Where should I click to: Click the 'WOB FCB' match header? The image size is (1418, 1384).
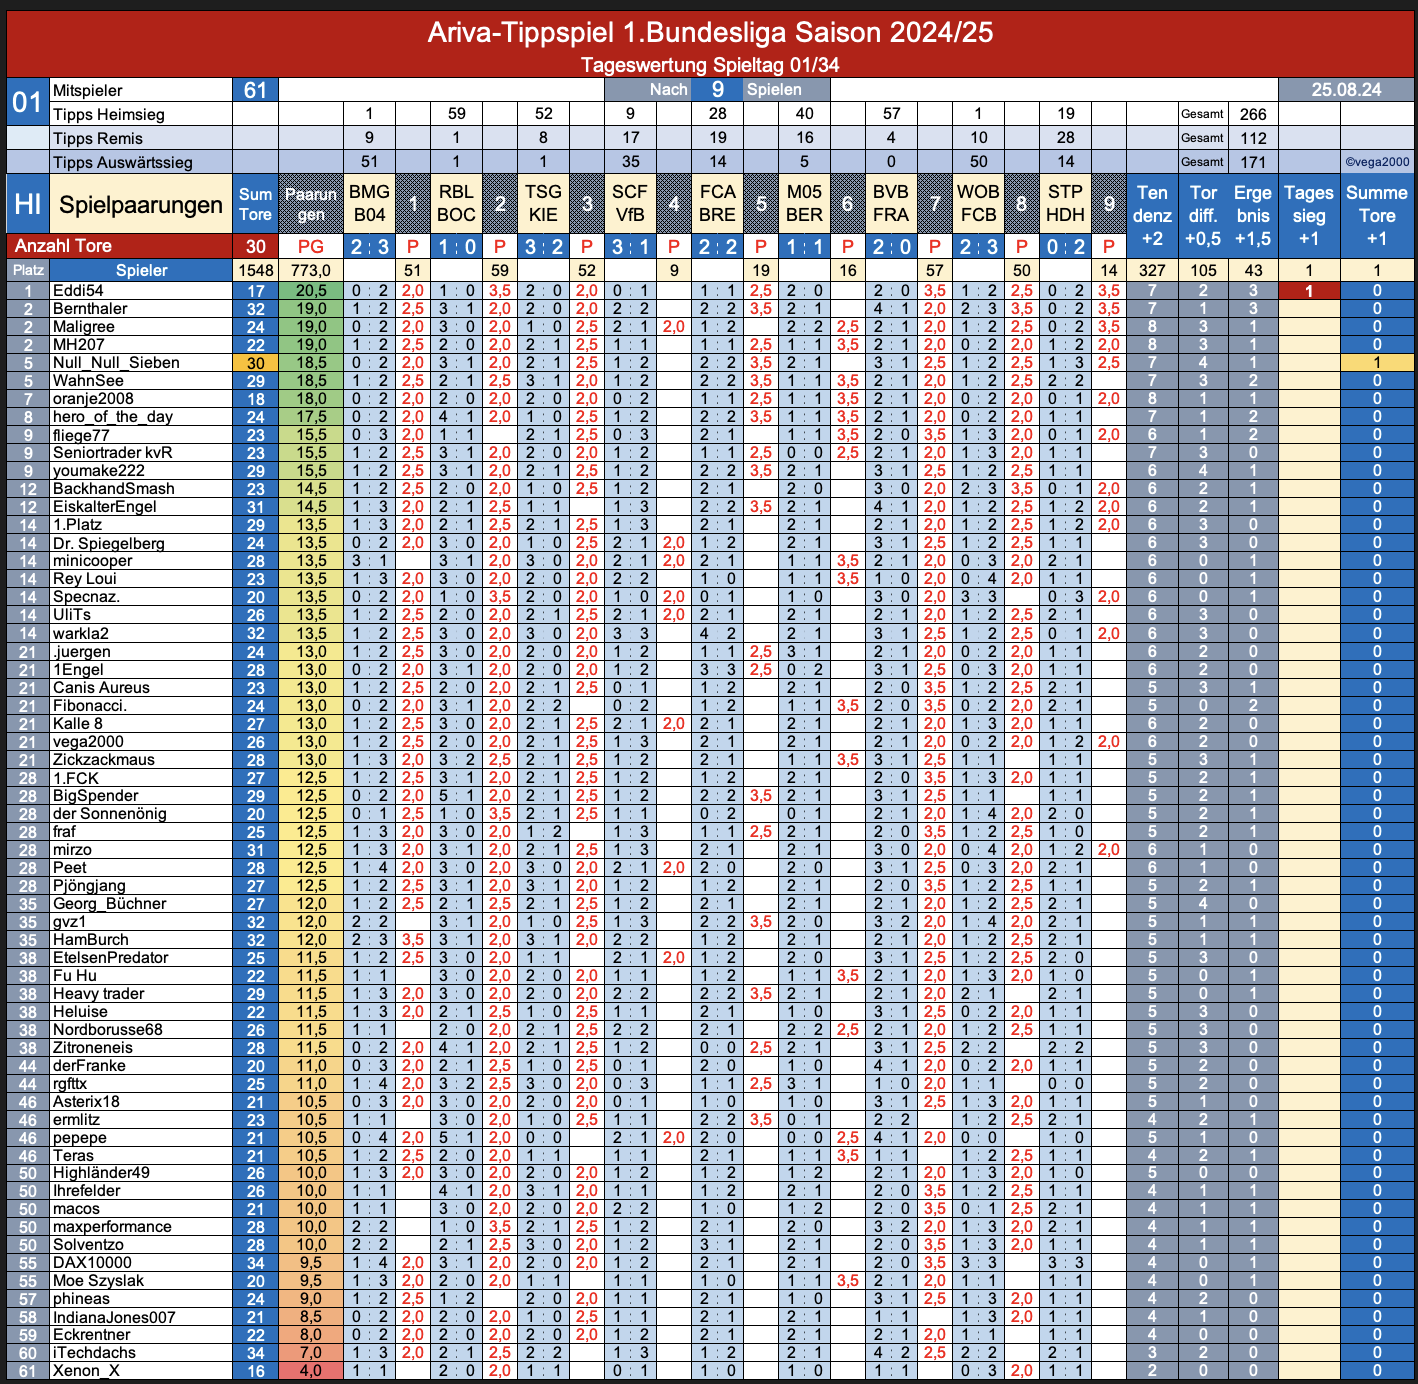tap(978, 204)
